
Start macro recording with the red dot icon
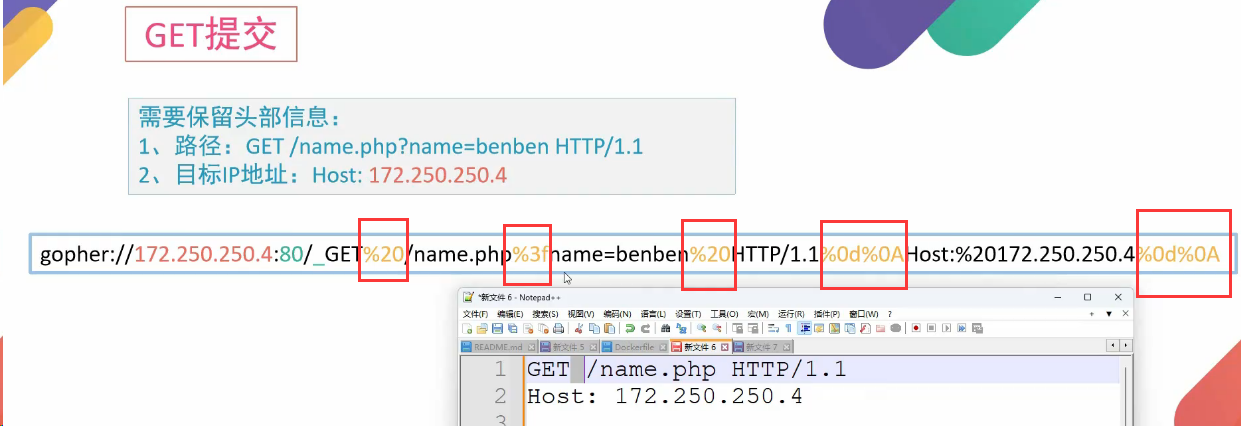(x=914, y=328)
